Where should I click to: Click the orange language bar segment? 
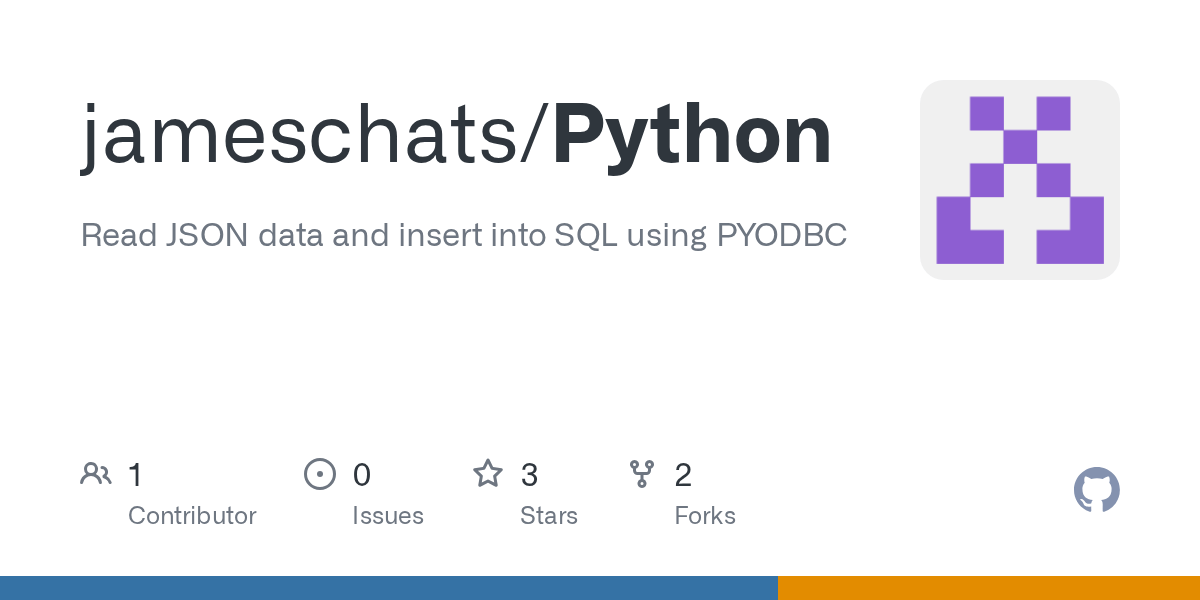click(989, 588)
